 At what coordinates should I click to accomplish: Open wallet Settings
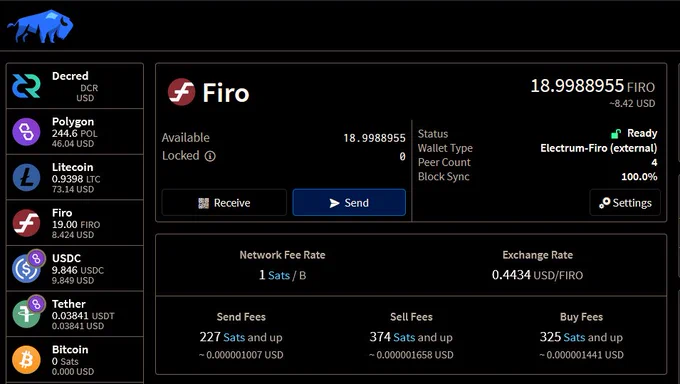tap(625, 203)
